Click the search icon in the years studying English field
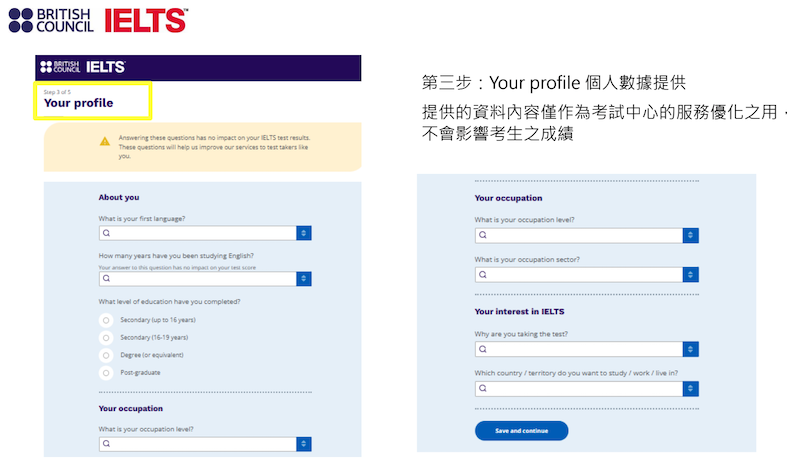This screenshot has height=461, width=800. pyautogui.click(x=106, y=278)
